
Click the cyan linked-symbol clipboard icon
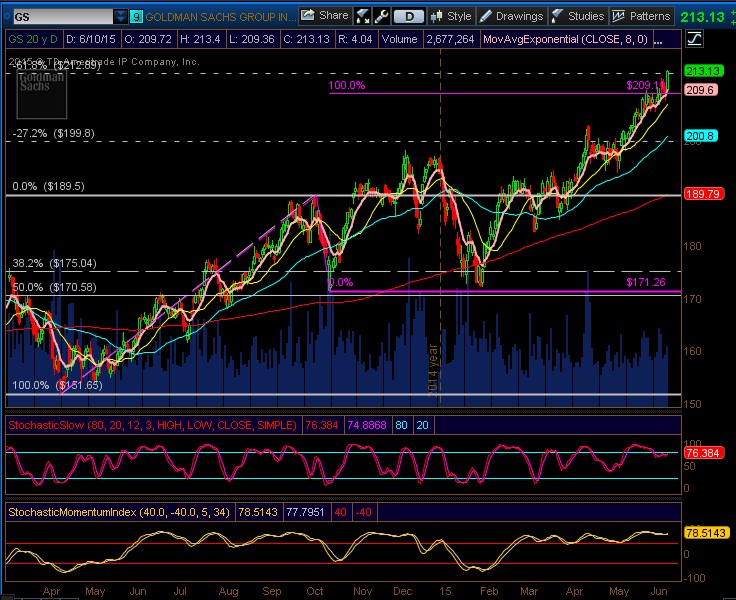tap(136, 17)
